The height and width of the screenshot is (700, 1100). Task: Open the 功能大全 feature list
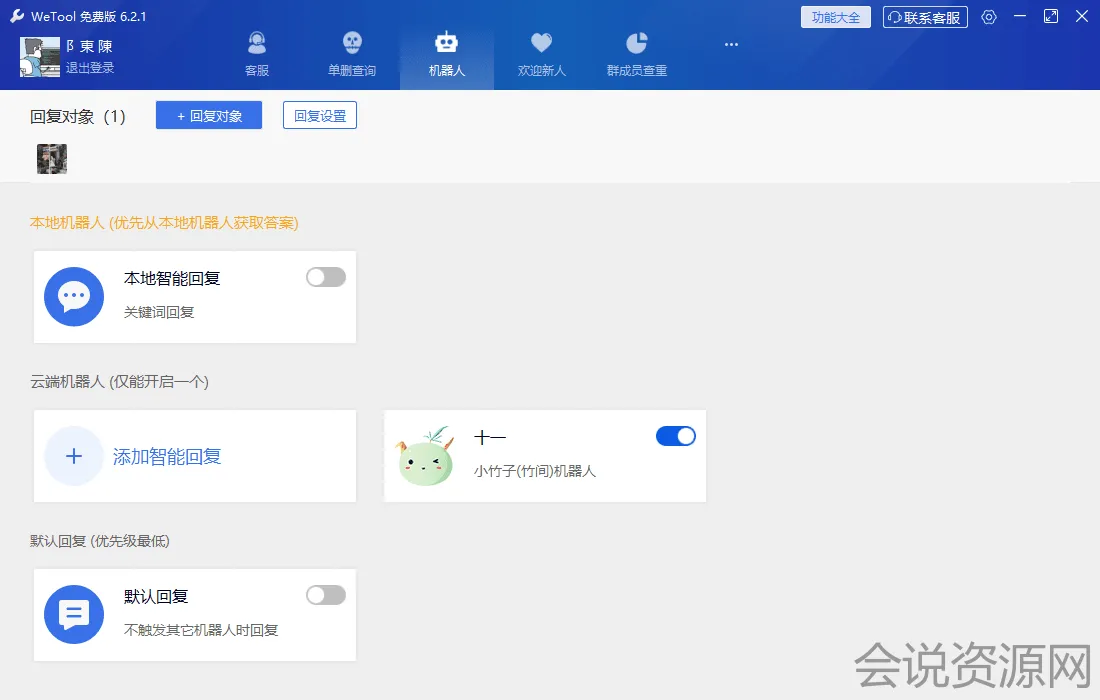836,17
